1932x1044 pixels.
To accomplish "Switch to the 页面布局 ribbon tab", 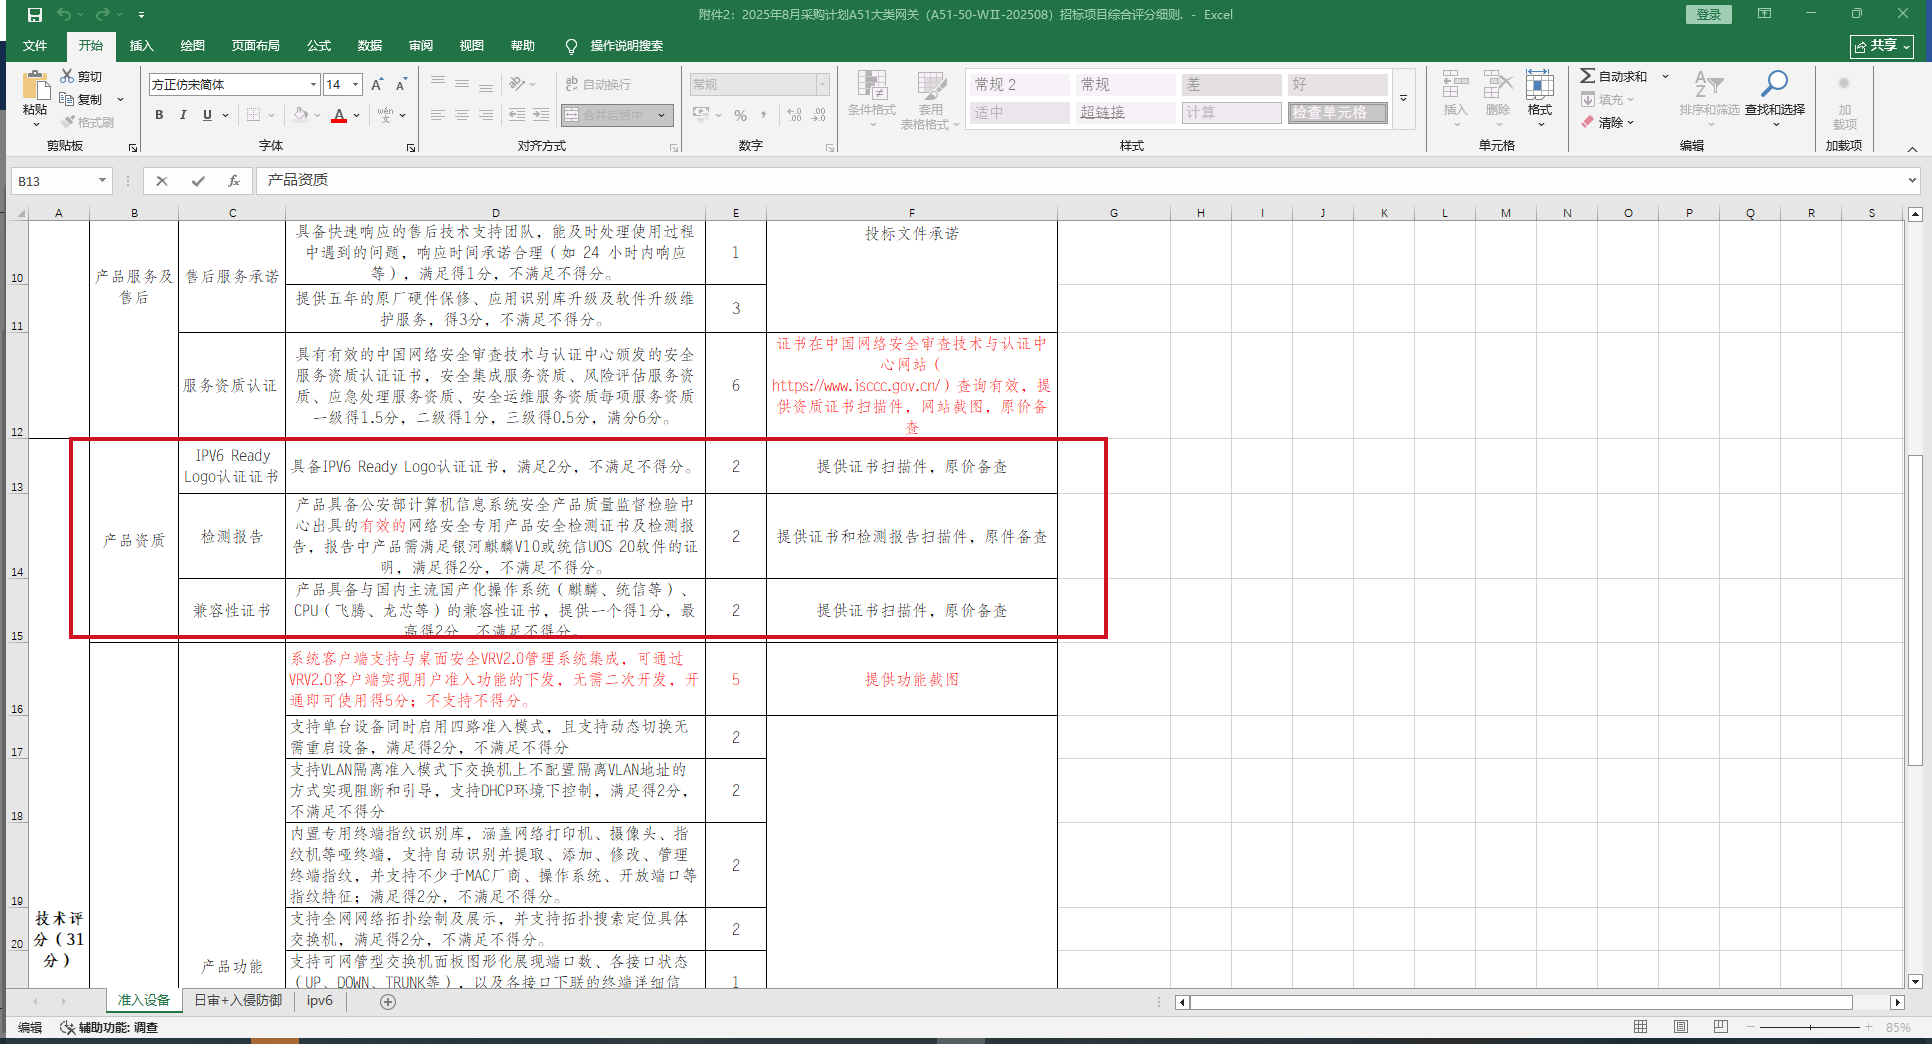I will (x=256, y=46).
